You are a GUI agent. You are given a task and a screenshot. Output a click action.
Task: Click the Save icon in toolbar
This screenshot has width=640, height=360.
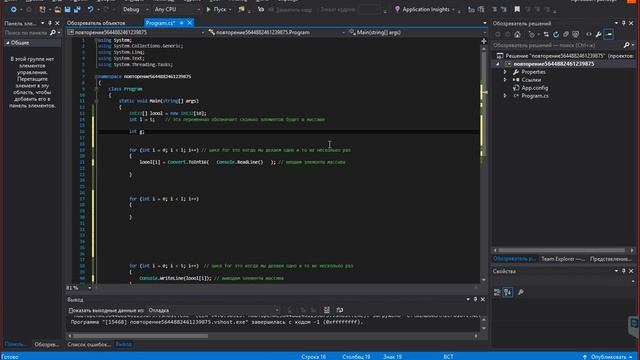[x=67, y=9]
